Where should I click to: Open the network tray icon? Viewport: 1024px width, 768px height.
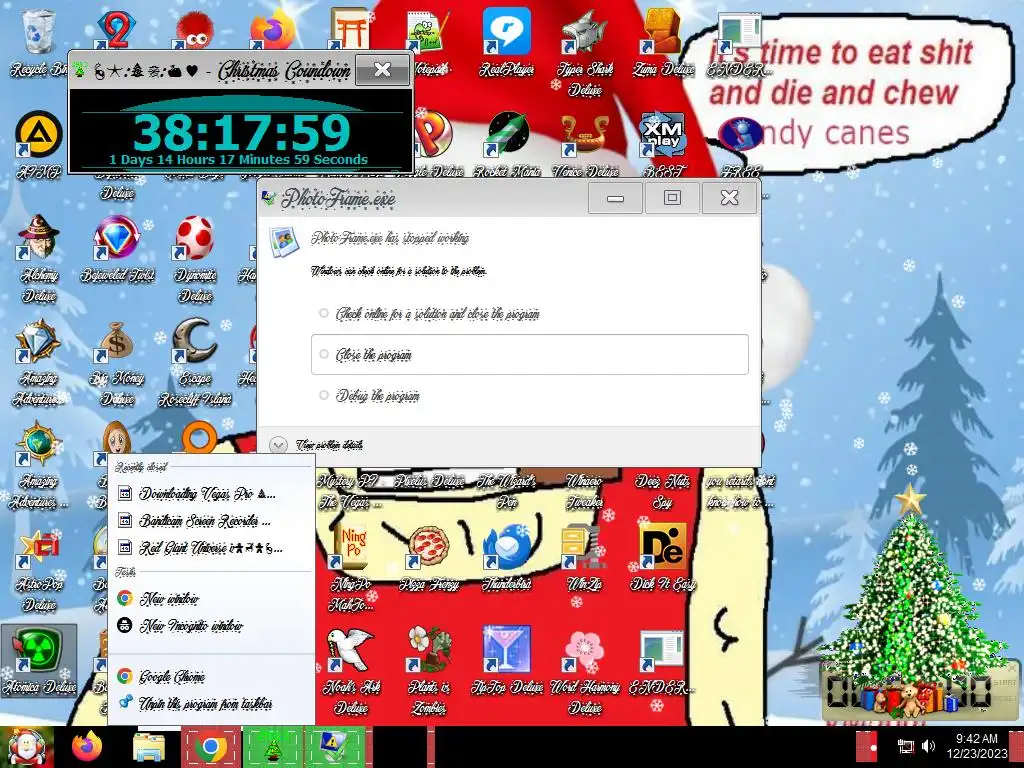[x=906, y=746]
